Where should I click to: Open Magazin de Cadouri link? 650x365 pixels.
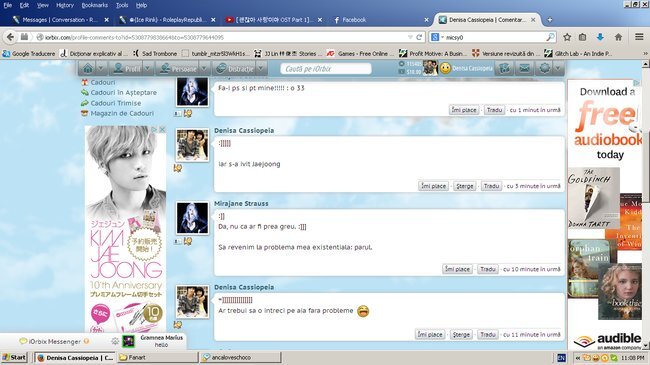click(122, 113)
